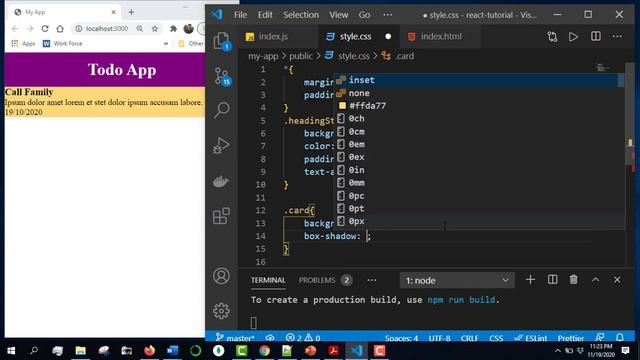Add a new terminal with plus icon

pos(530,280)
